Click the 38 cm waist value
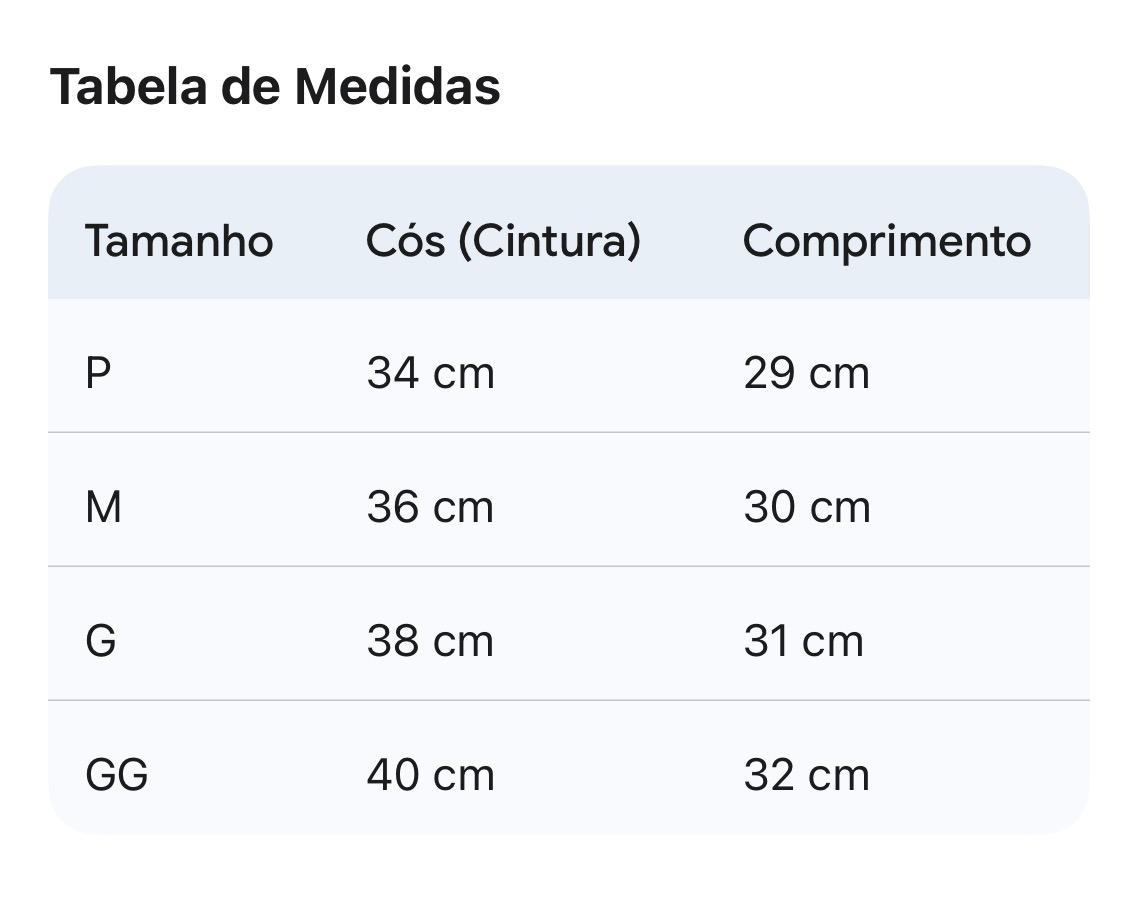 click(x=430, y=641)
